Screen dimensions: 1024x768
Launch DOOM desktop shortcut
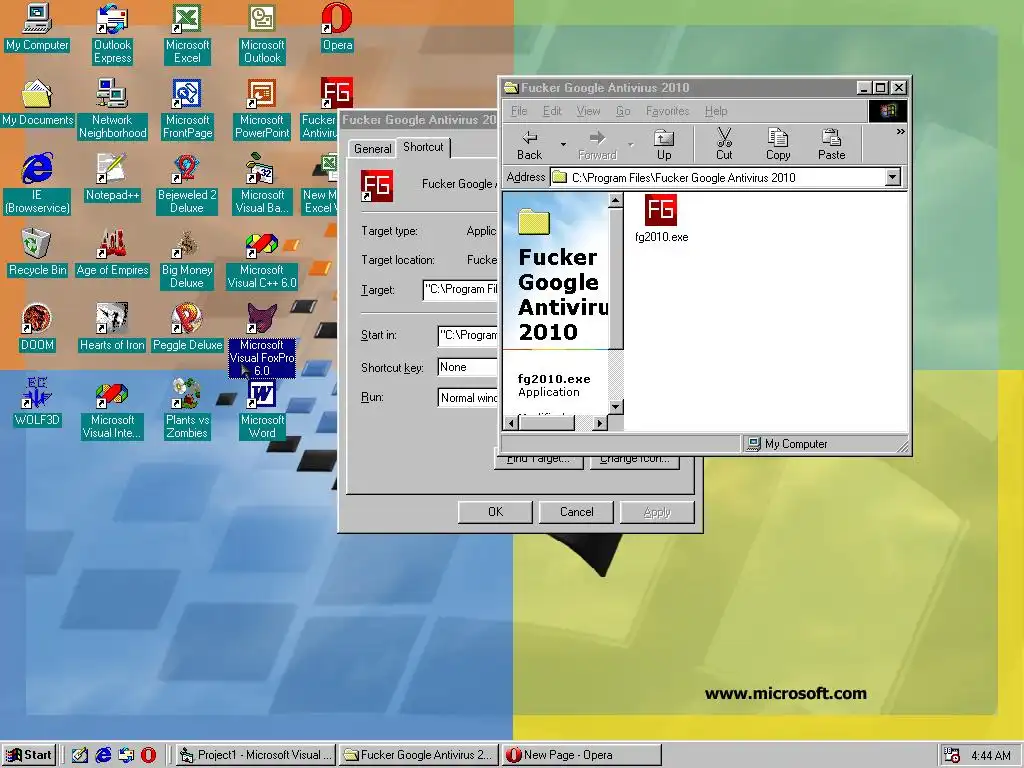point(37,328)
